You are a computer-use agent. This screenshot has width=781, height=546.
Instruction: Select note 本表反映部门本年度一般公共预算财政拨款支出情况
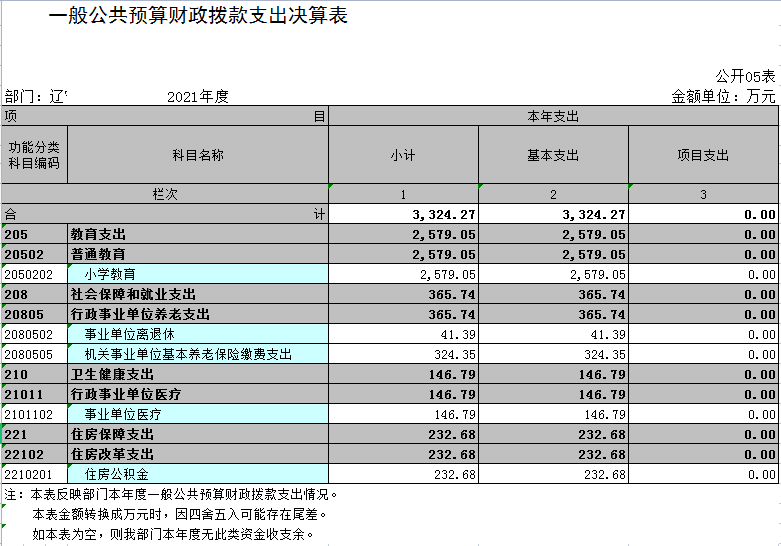coord(171,494)
